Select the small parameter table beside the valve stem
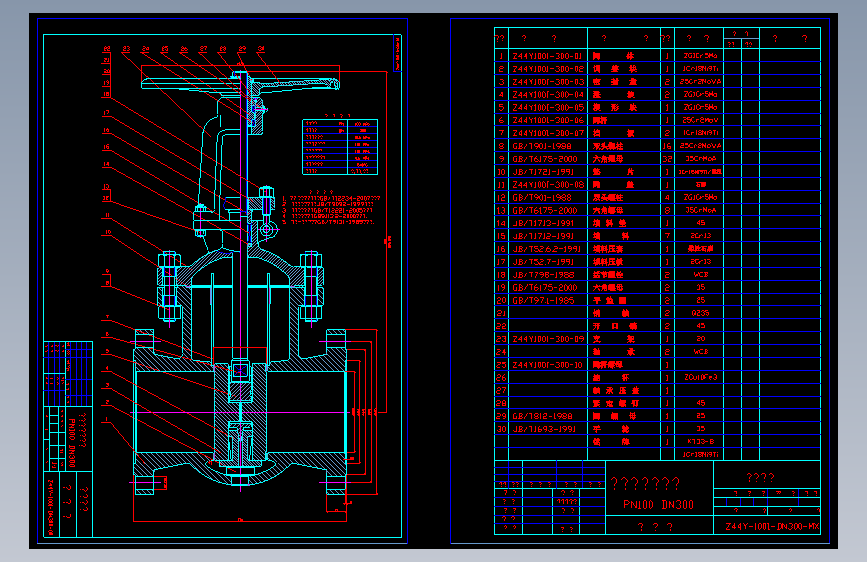The image size is (867, 562). 340,147
